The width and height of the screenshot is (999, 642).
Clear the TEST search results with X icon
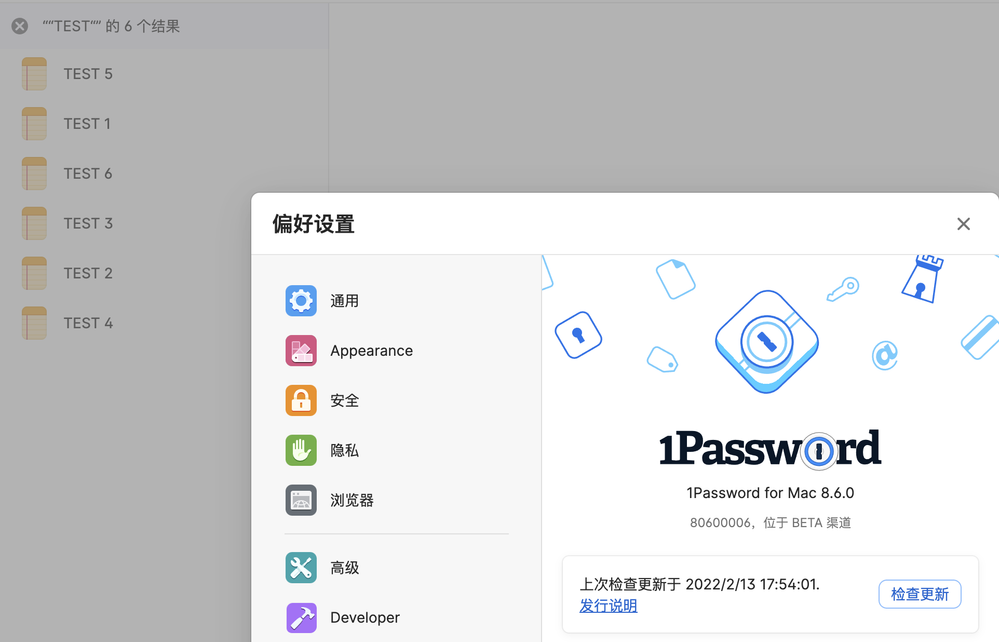click(x=20, y=26)
